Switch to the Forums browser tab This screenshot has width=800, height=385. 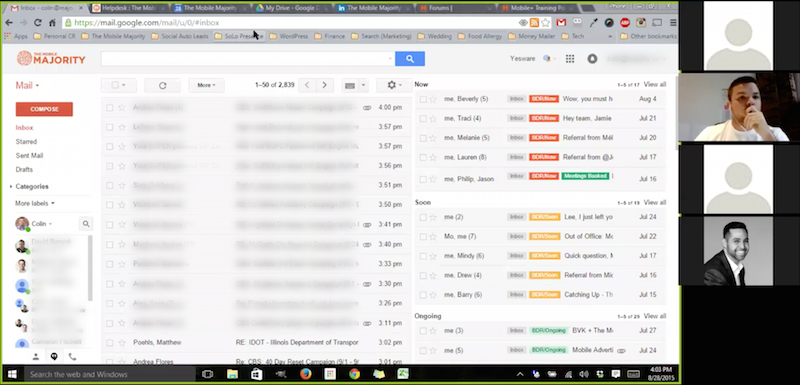pyautogui.click(x=456, y=8)
